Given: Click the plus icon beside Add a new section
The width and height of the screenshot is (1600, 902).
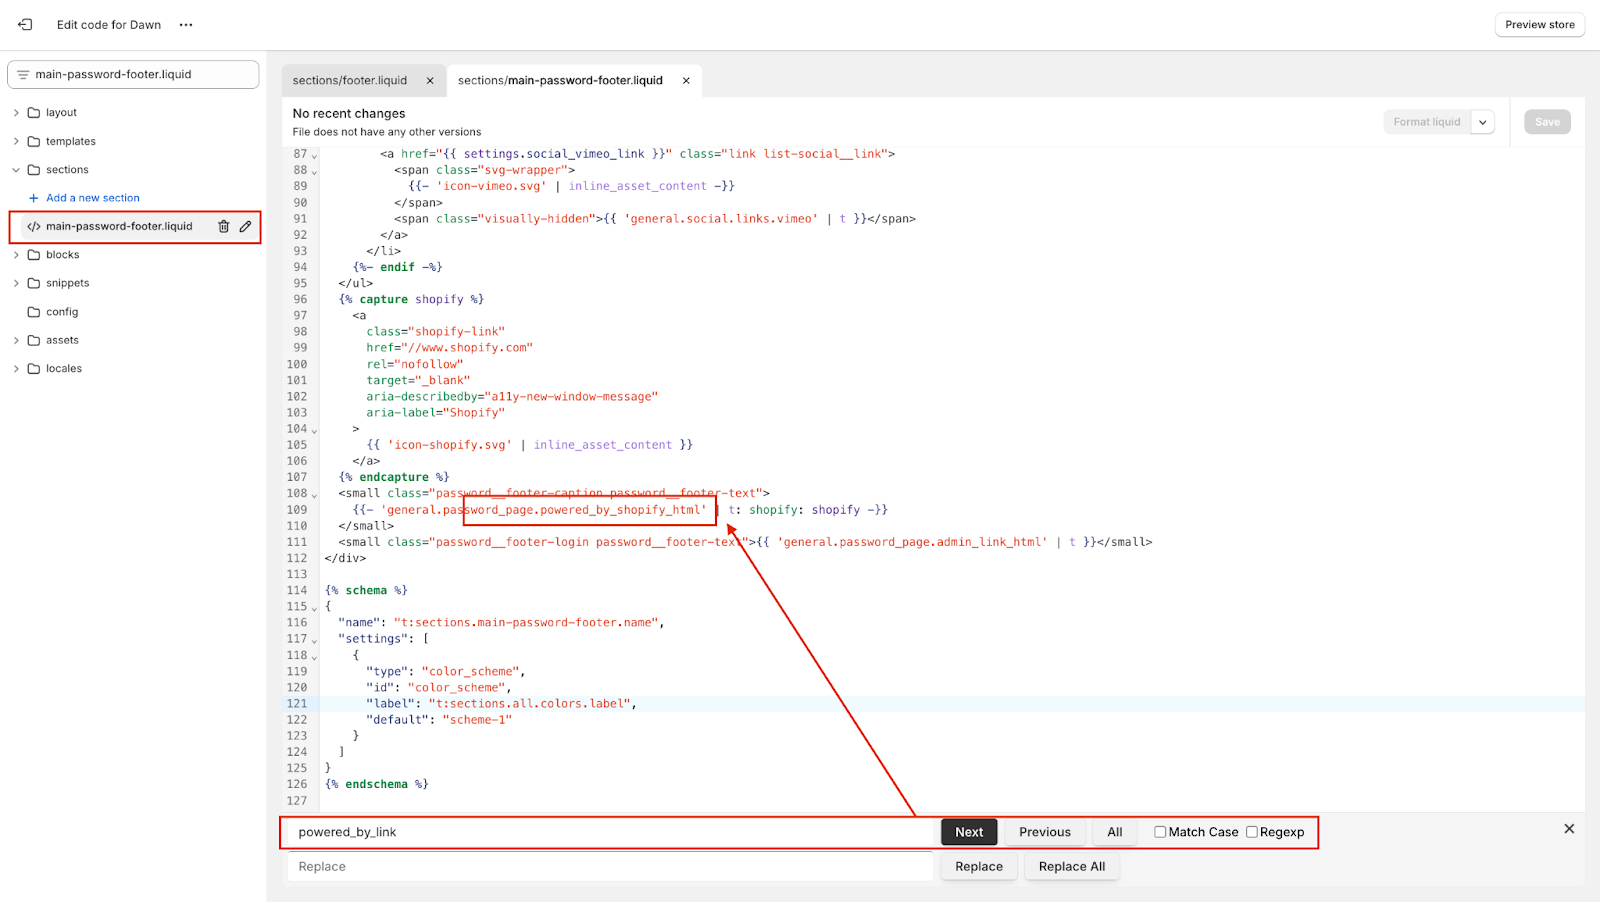Looking at the screenshot, I should (33, 198).
